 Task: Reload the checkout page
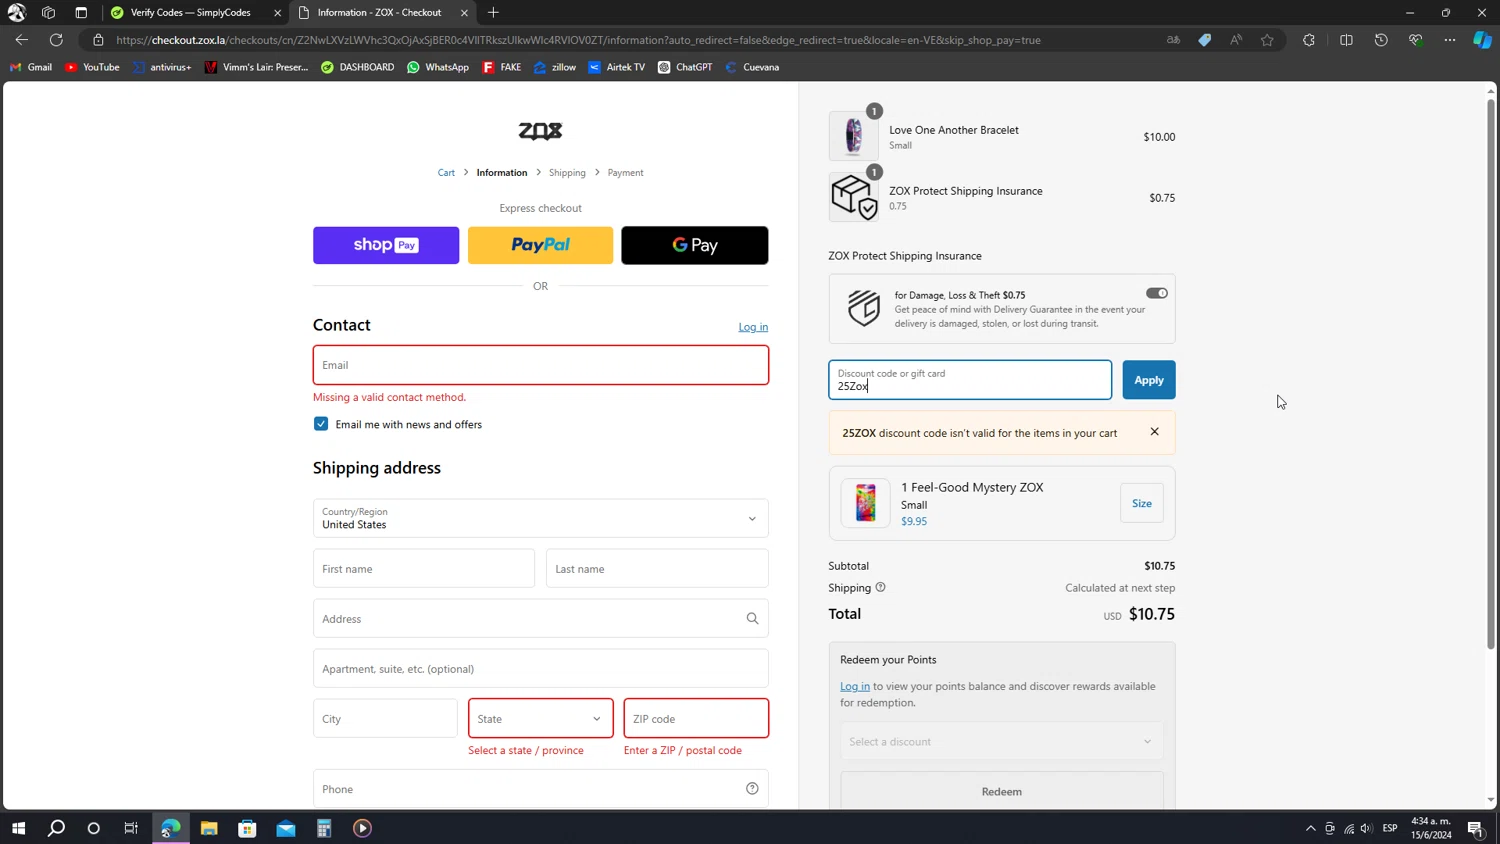click(x=56, y=40)
